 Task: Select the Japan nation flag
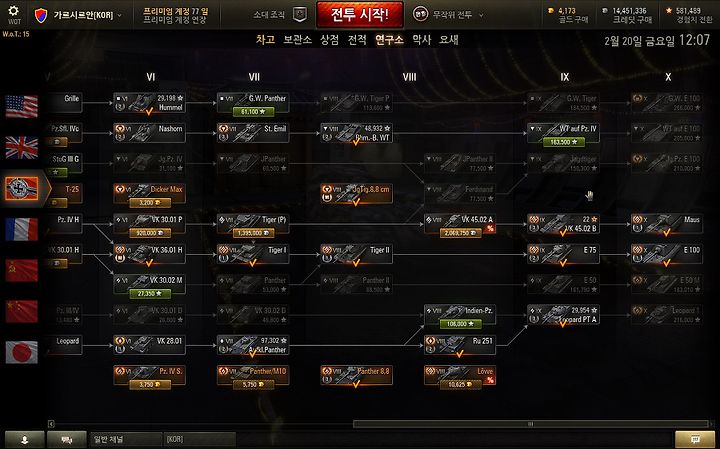tap(22, 352)
